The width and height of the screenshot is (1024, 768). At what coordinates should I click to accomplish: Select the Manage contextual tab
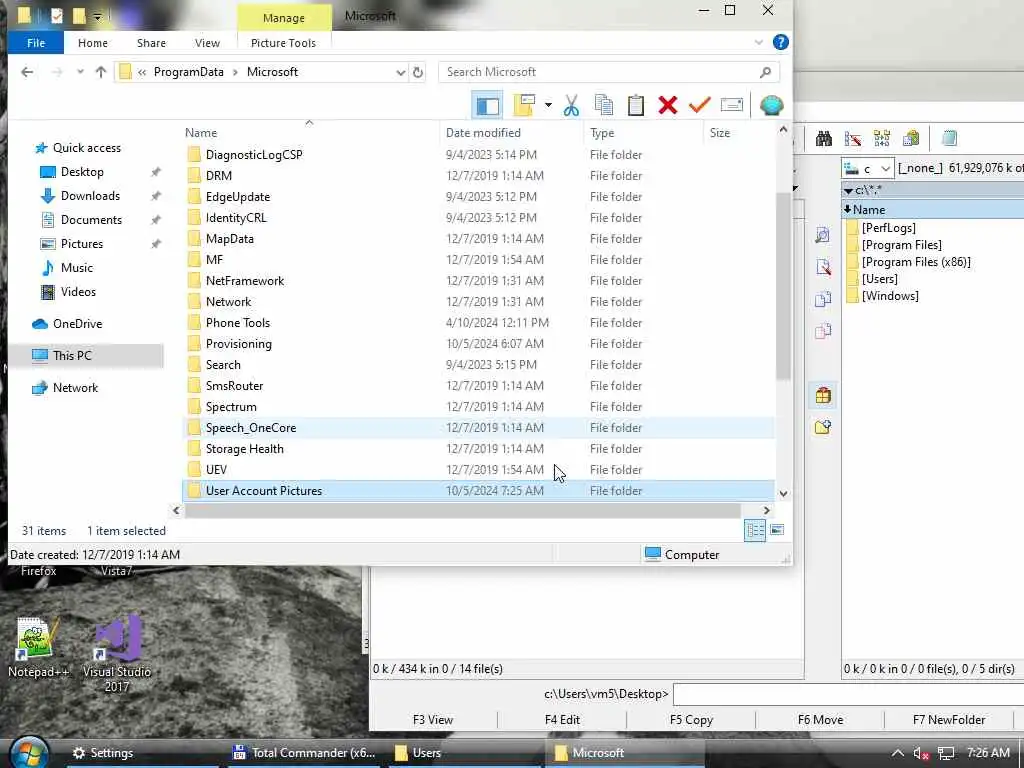pyautogui.click(x=283, y=18)
